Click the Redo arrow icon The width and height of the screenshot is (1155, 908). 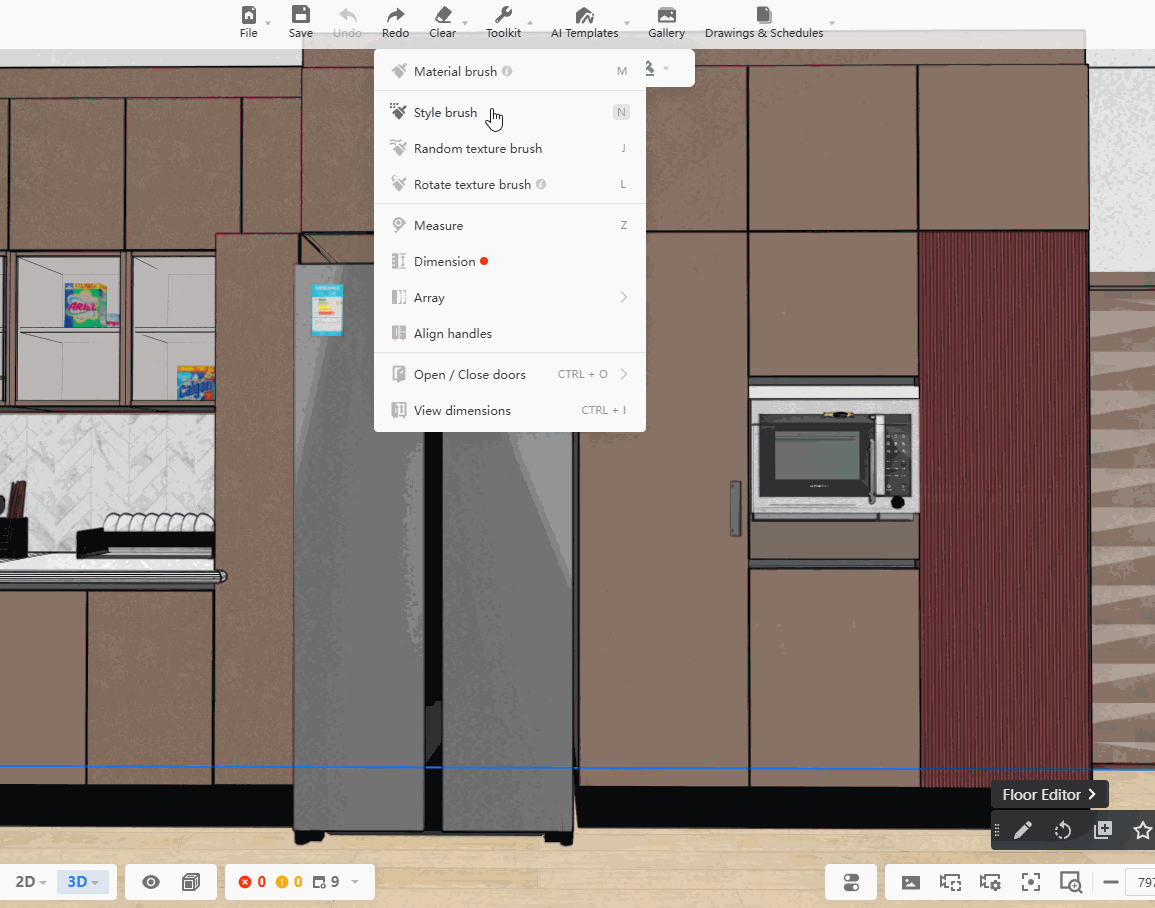[x=395, y=15]
